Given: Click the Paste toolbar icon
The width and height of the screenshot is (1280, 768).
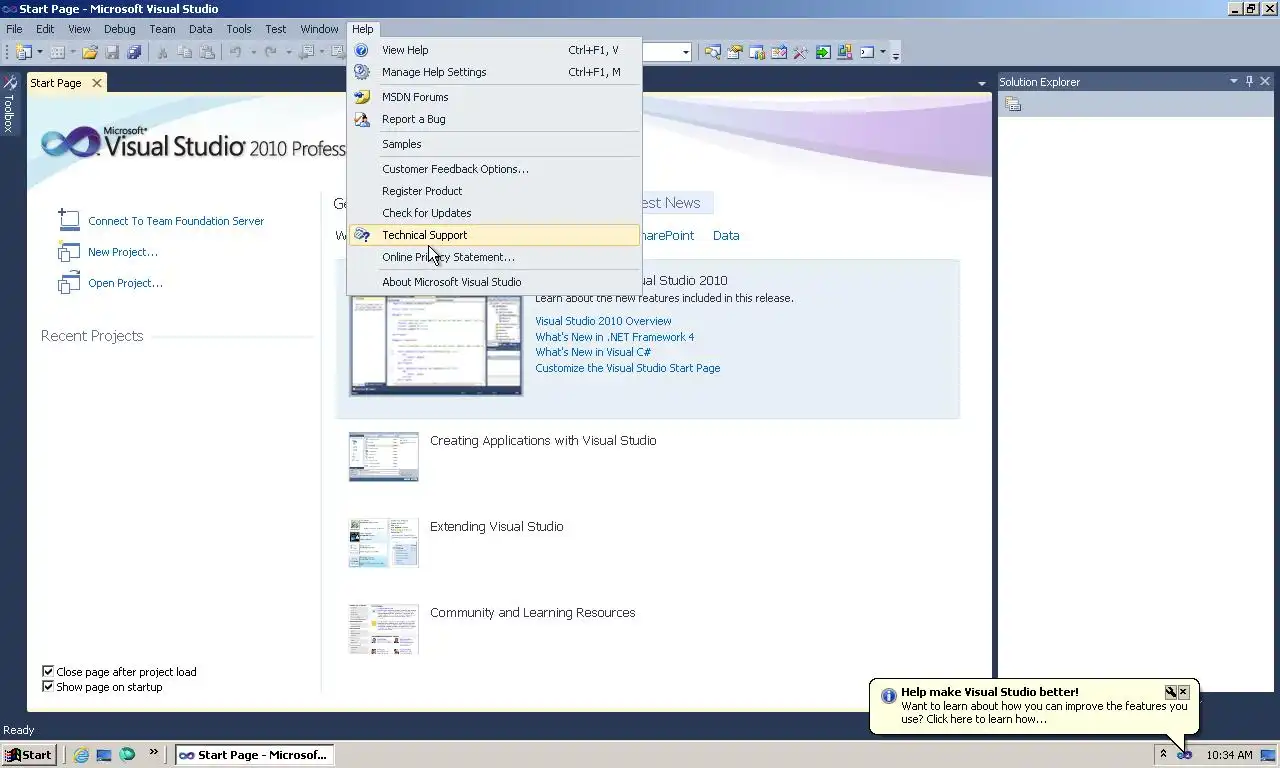Looking at the screenshot, I should (207, 52).
